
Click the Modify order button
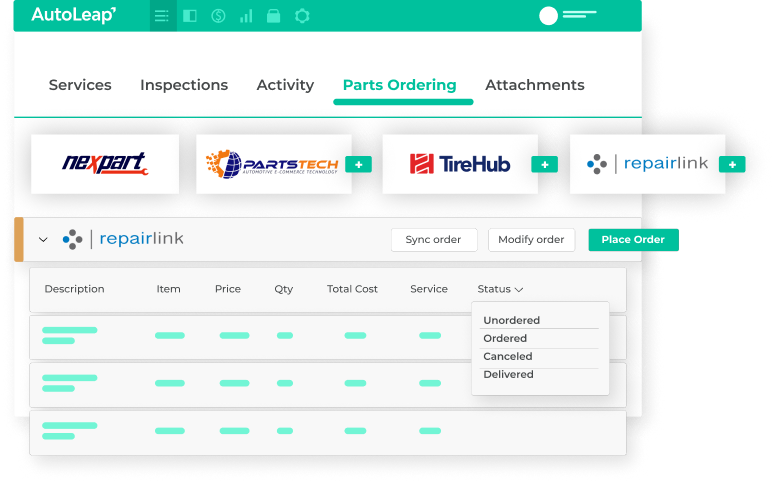tap(531, 240)
